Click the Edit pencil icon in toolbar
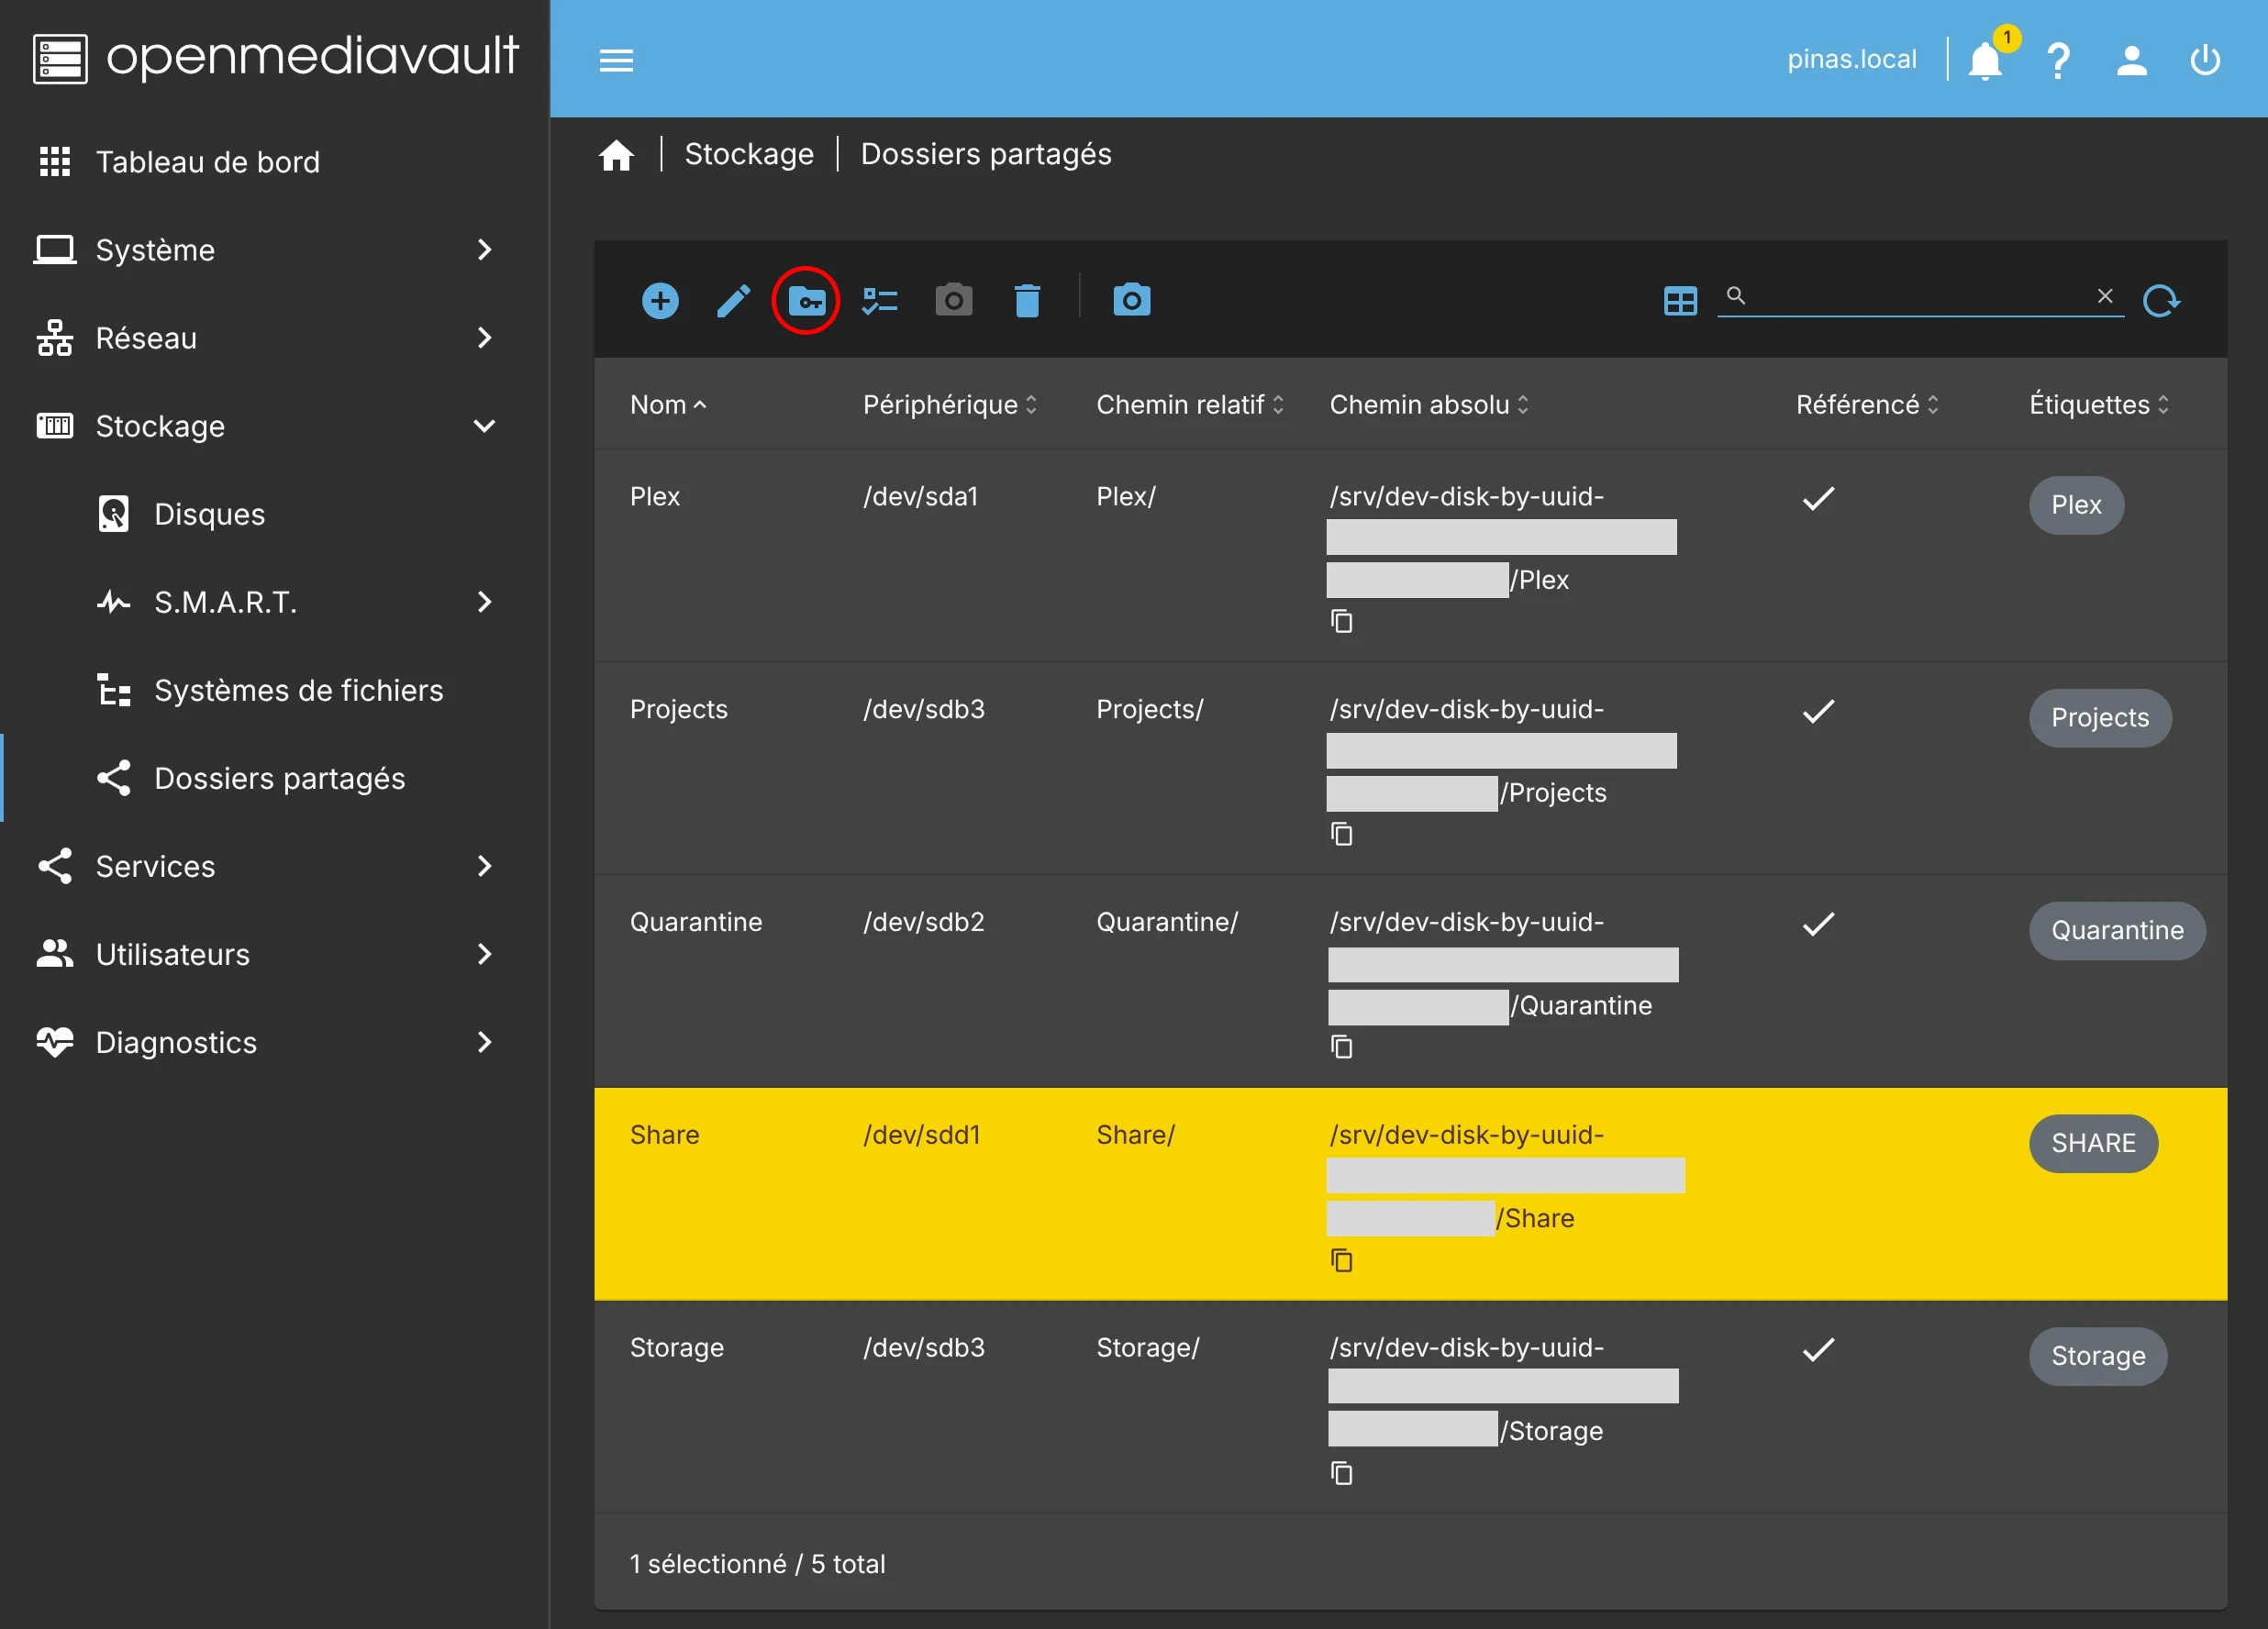2268x1629 pixels. pos(733,301)
